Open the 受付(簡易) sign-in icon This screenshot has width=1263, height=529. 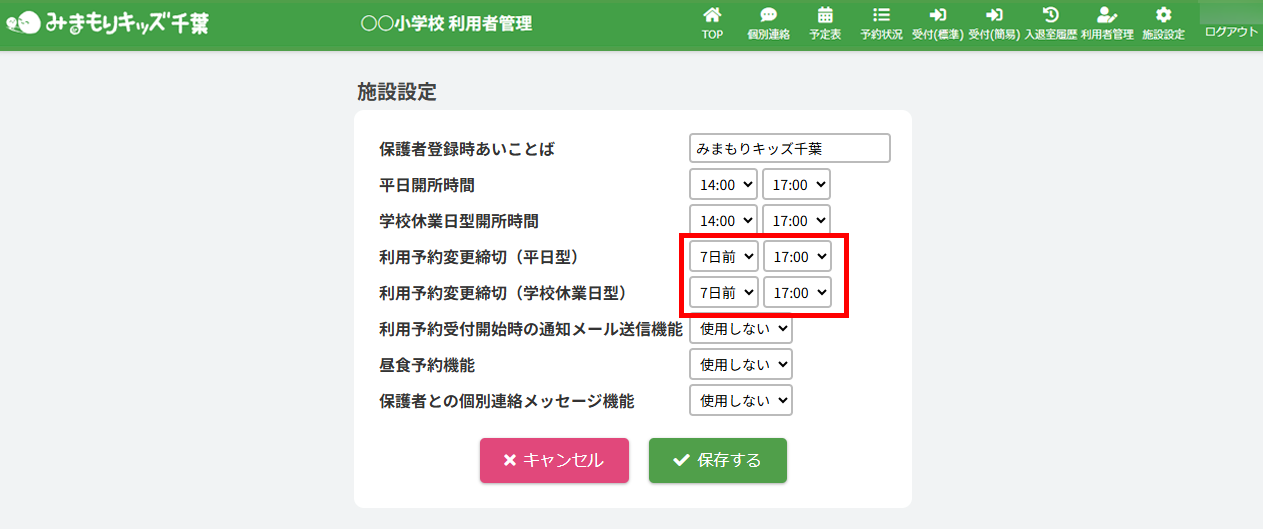point(993,16)
